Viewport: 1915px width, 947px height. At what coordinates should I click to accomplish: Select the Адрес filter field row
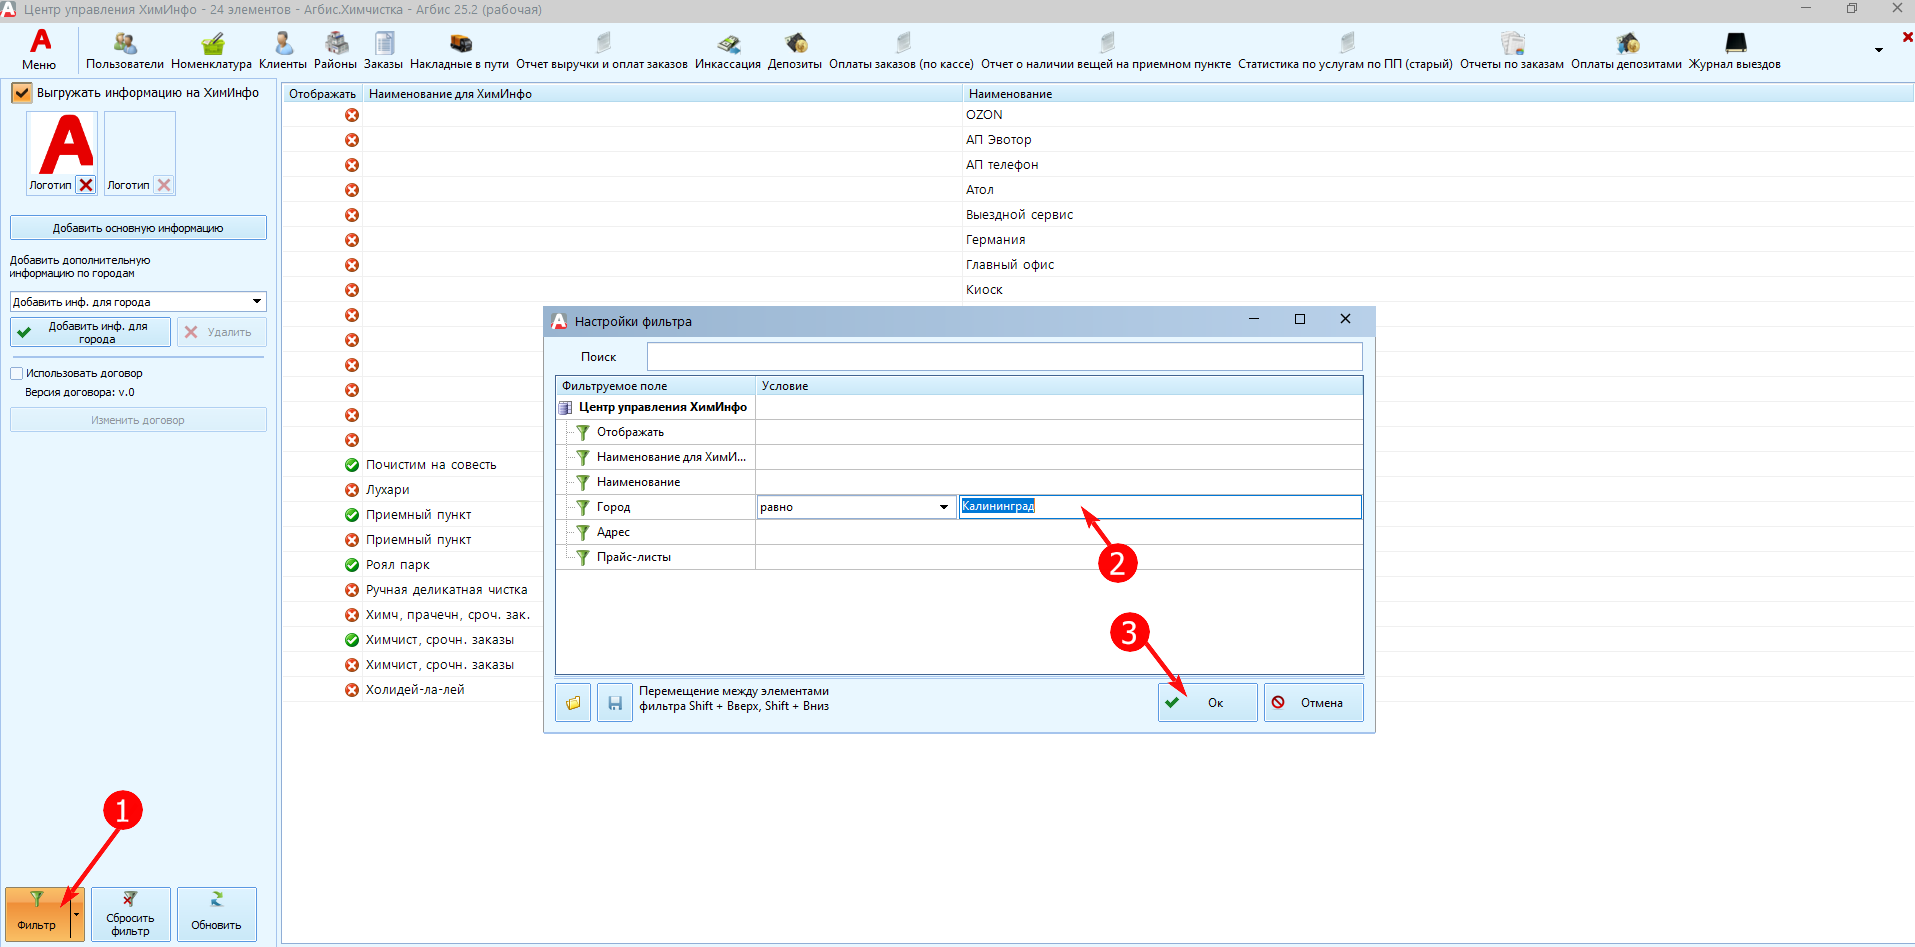pyautogui.click(x=614, y=532)
